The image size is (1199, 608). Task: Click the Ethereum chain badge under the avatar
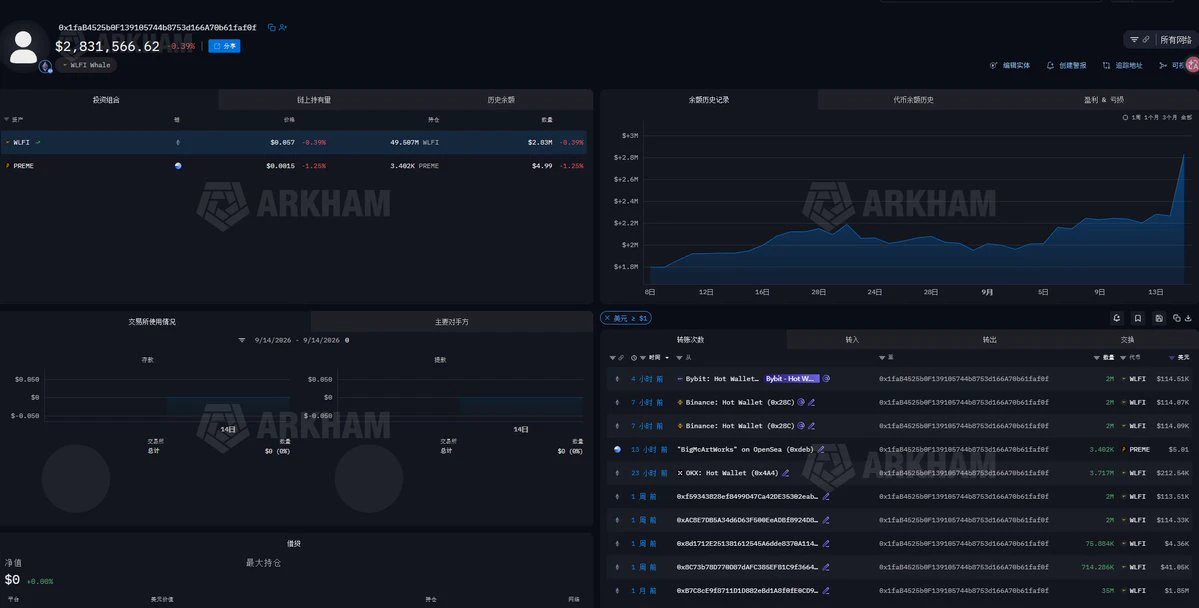point(46,67)
